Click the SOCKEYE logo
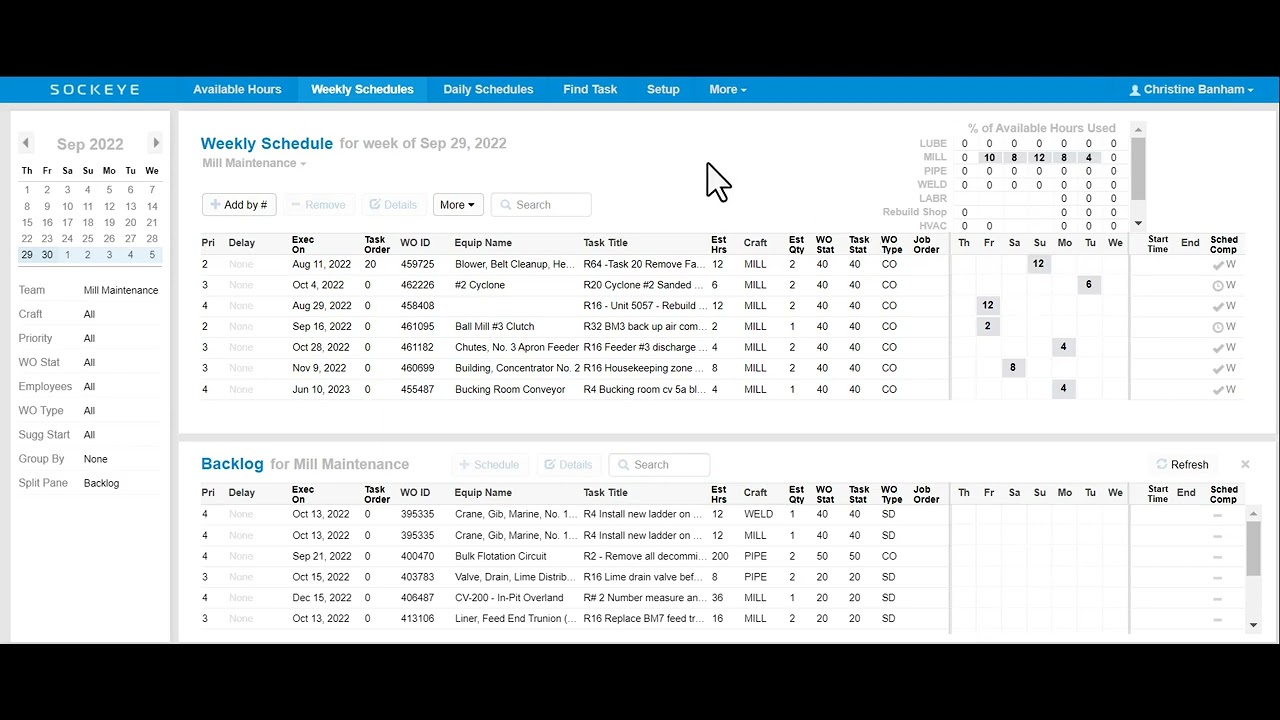 click(x=95, y=90)
